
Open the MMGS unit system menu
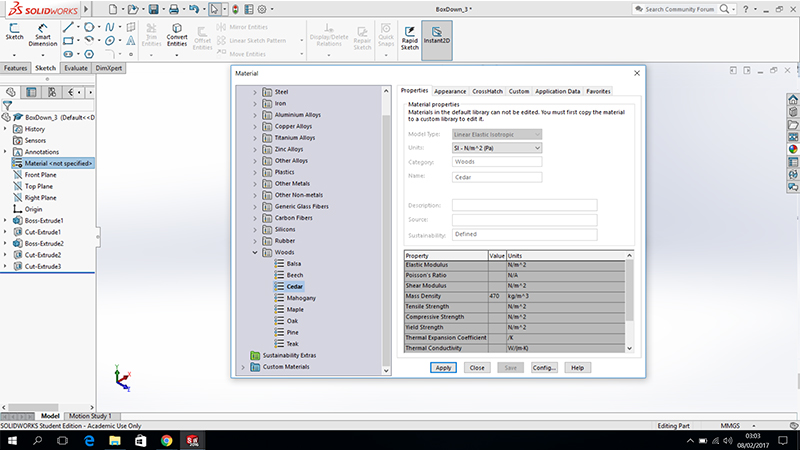(x=730, y=426)
